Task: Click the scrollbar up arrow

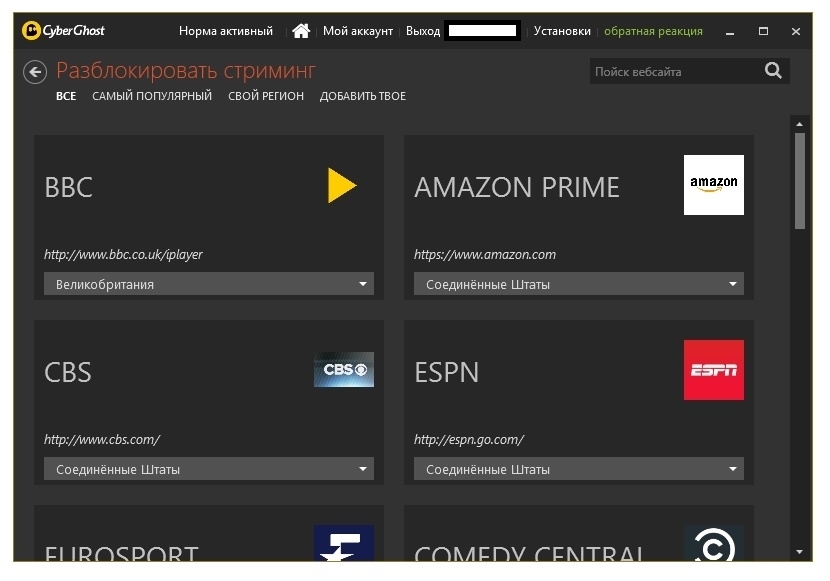Action: pyautogui.click(x=799, y=124)
